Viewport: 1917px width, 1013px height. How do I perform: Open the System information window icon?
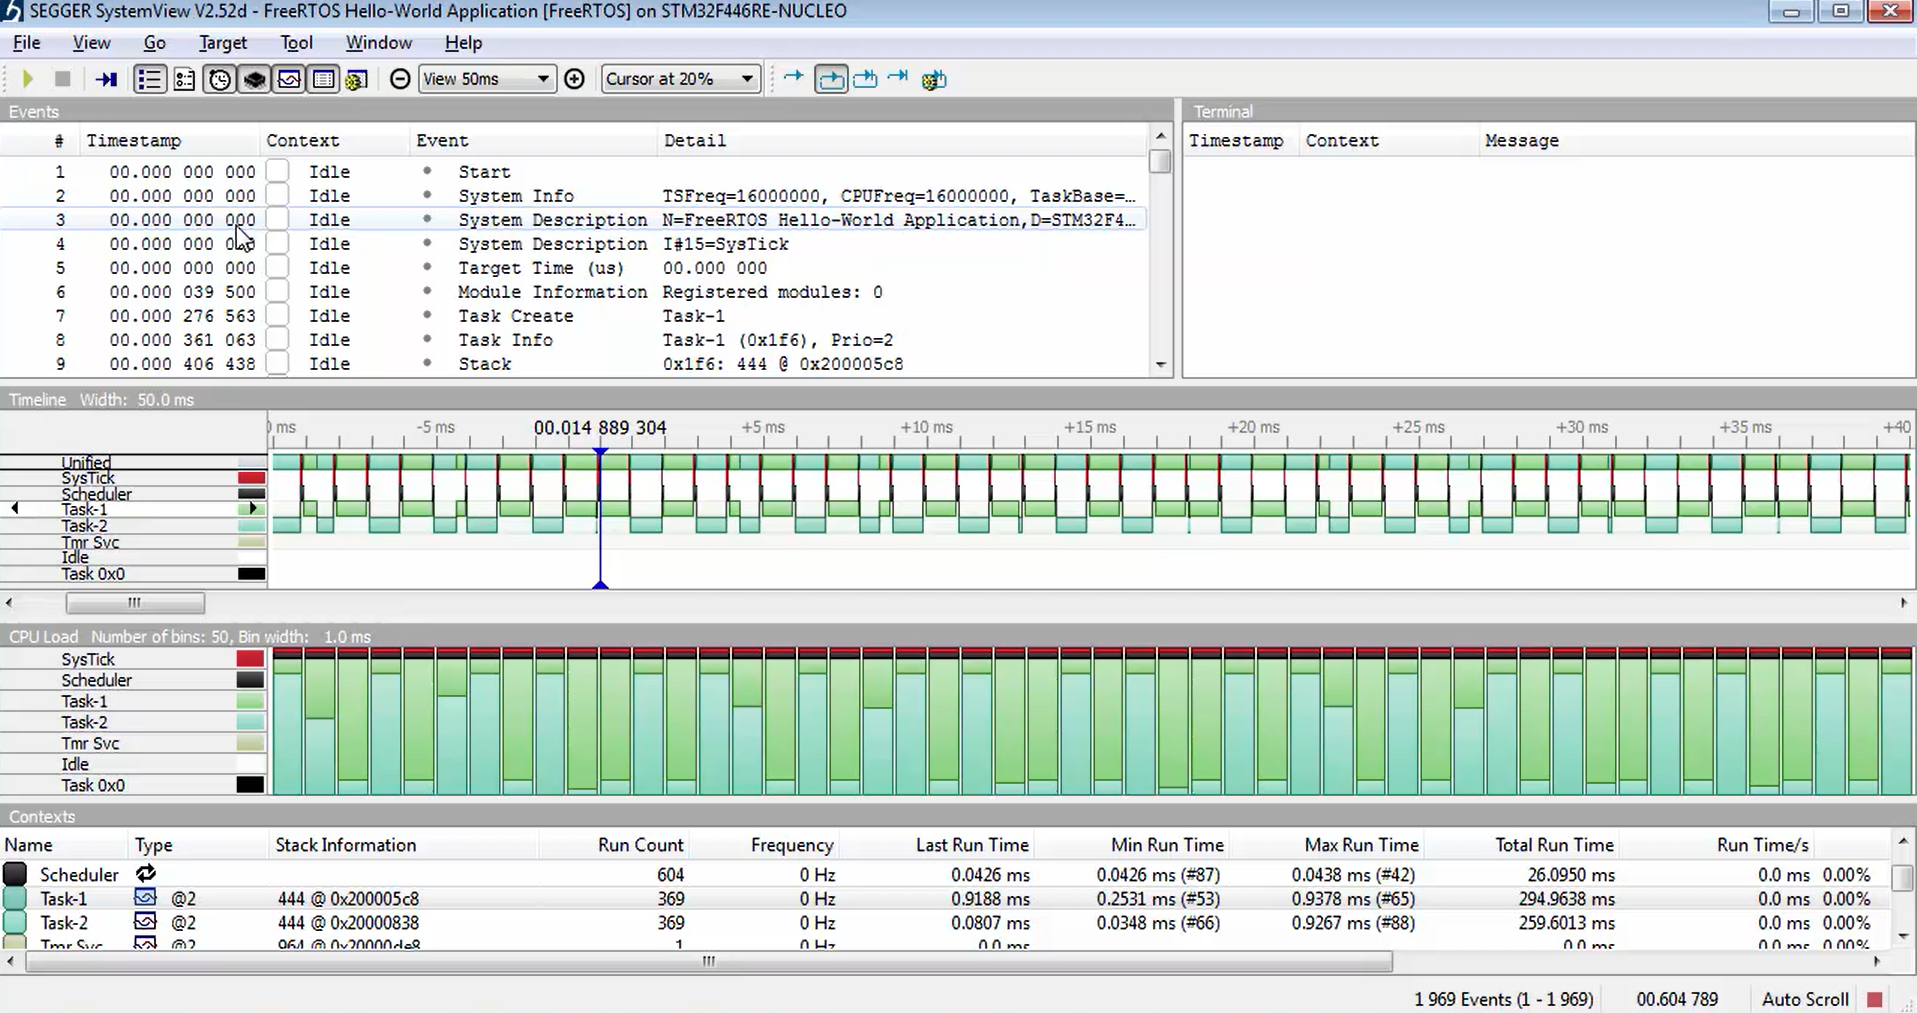tap(356, 80)
